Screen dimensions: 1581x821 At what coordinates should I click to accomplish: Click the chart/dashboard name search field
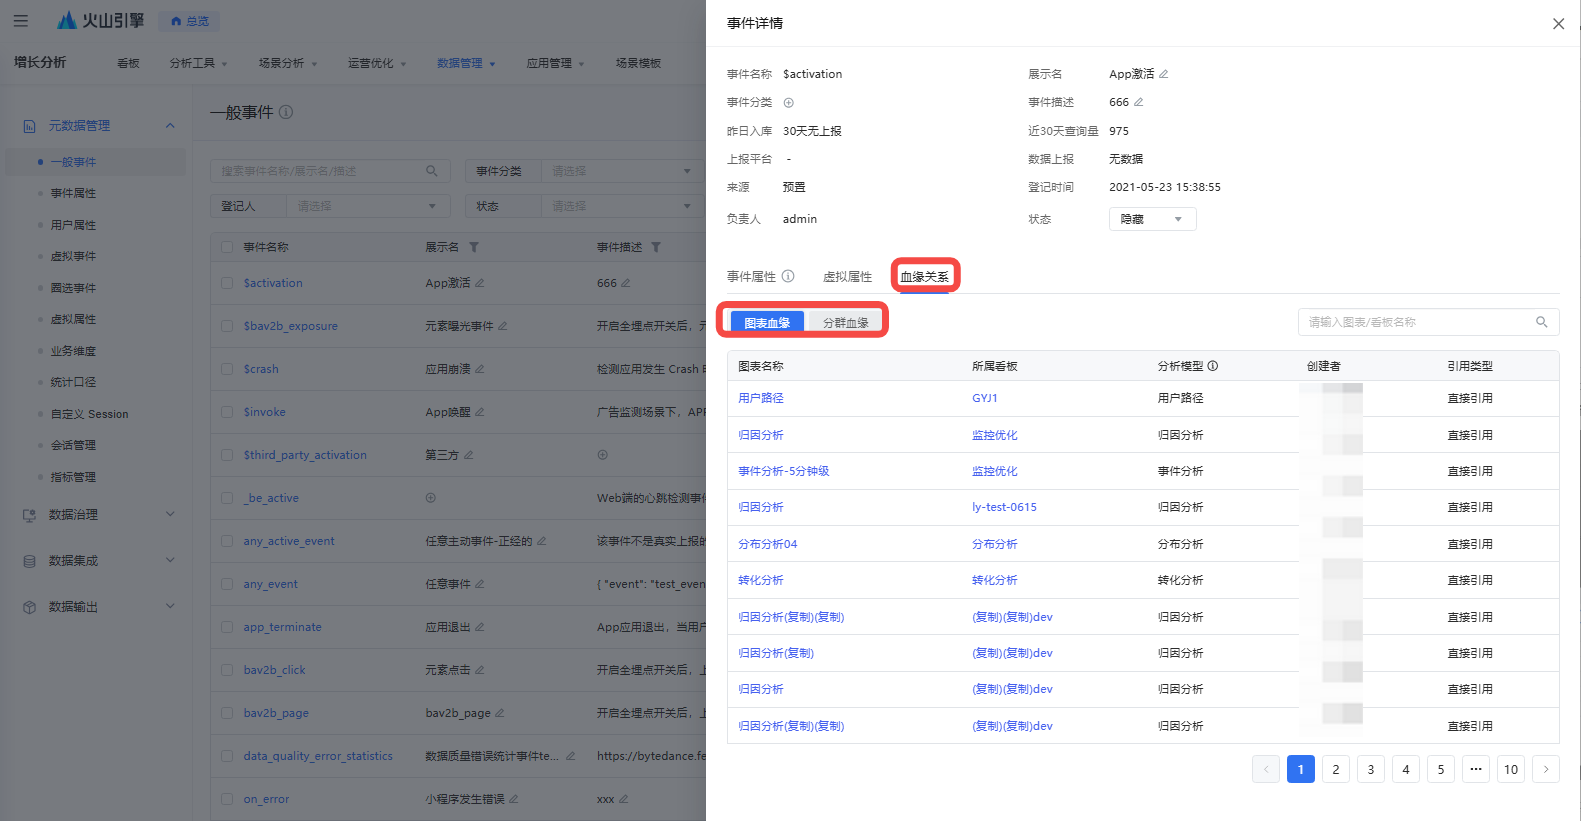pos(1428,322)
